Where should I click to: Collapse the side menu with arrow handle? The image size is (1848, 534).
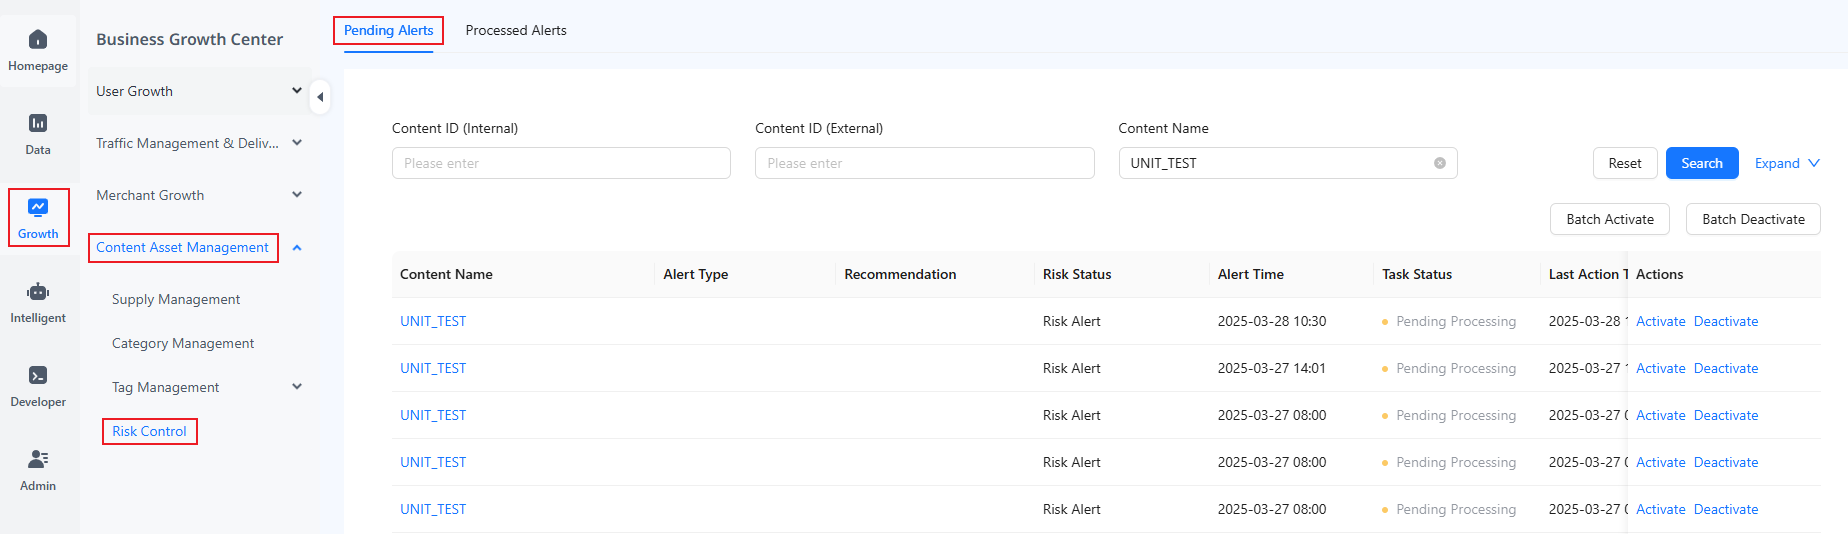pyautogui.click(x=320, y=97)
